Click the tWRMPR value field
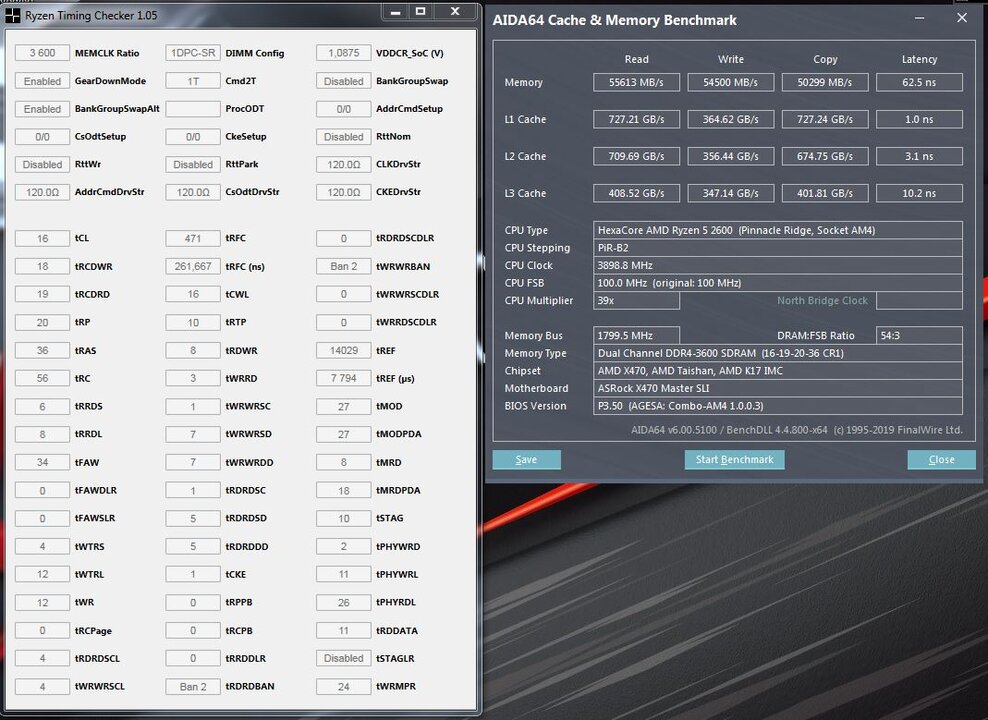Image resolution: width=988 pixels, height=720 pixels. coord(343,687)
